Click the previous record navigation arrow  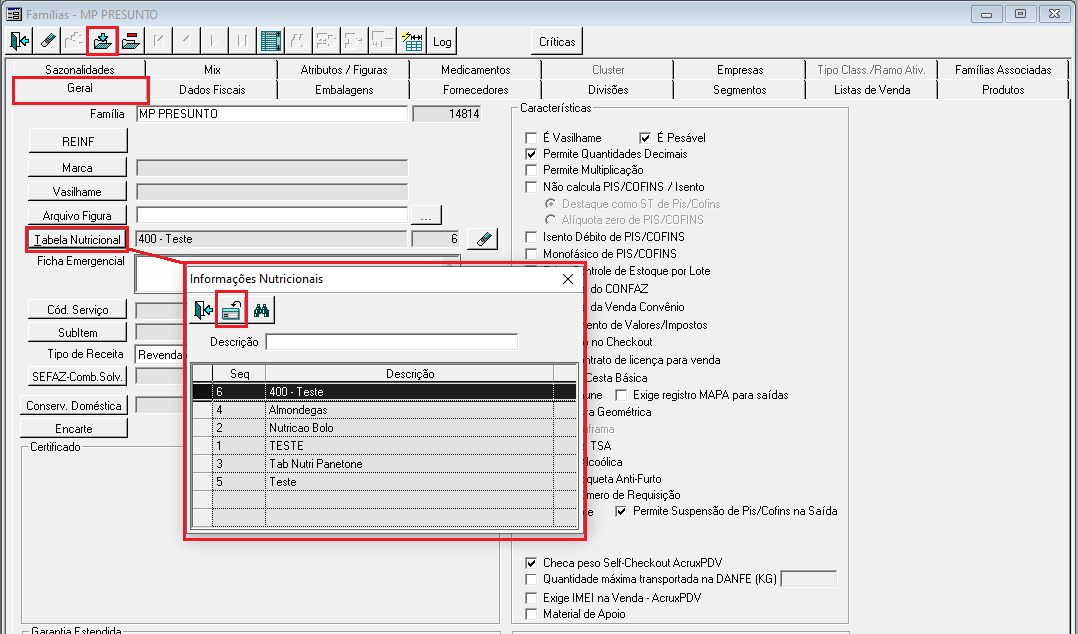186,41
